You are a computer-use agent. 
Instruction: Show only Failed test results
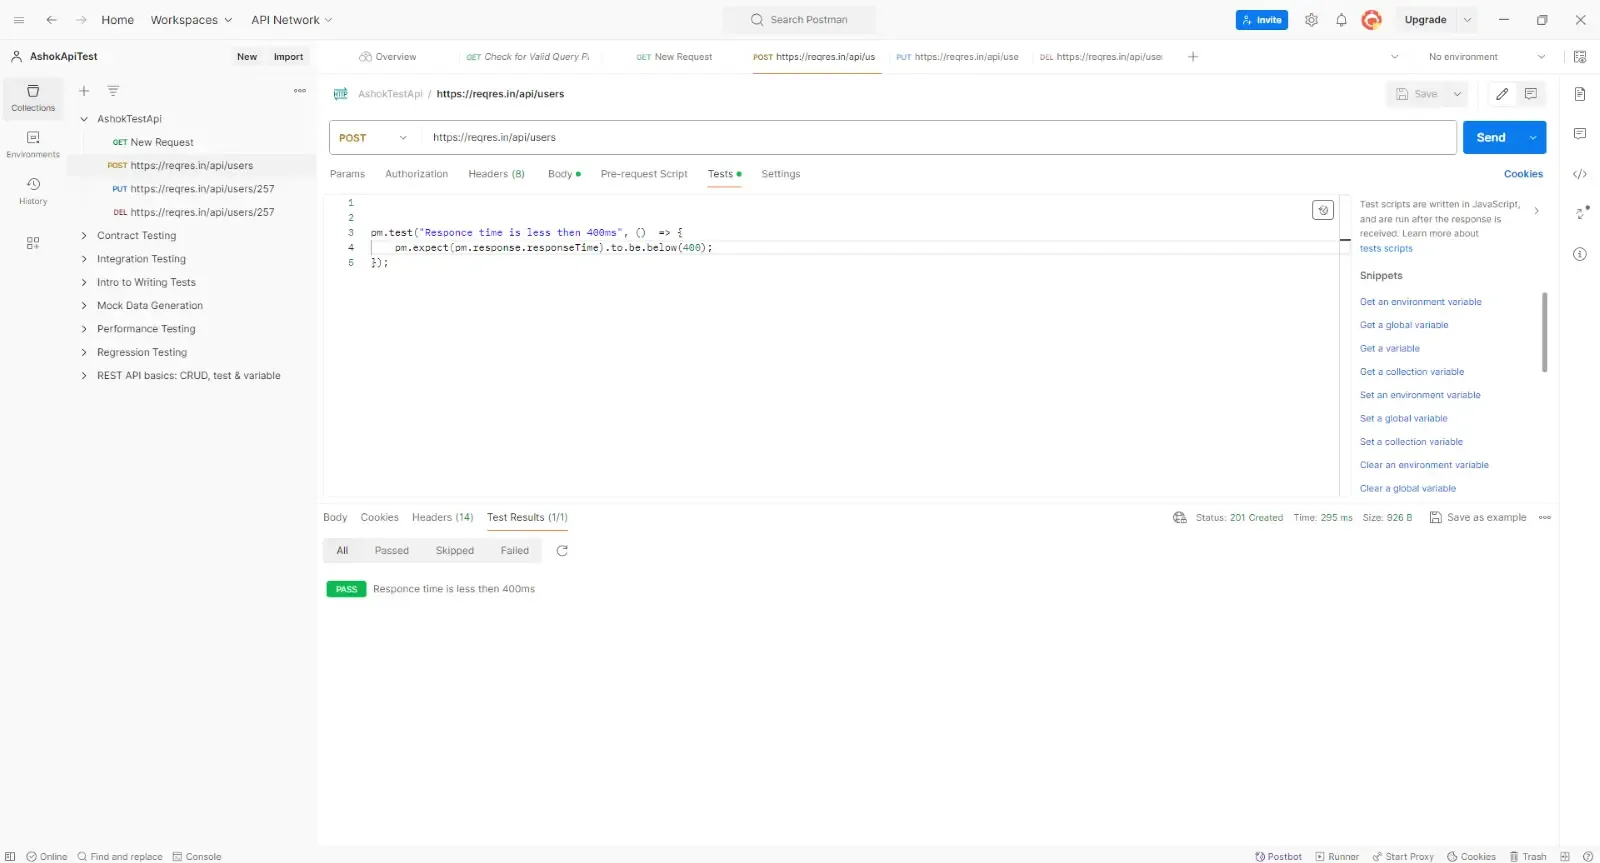(514, 551)
